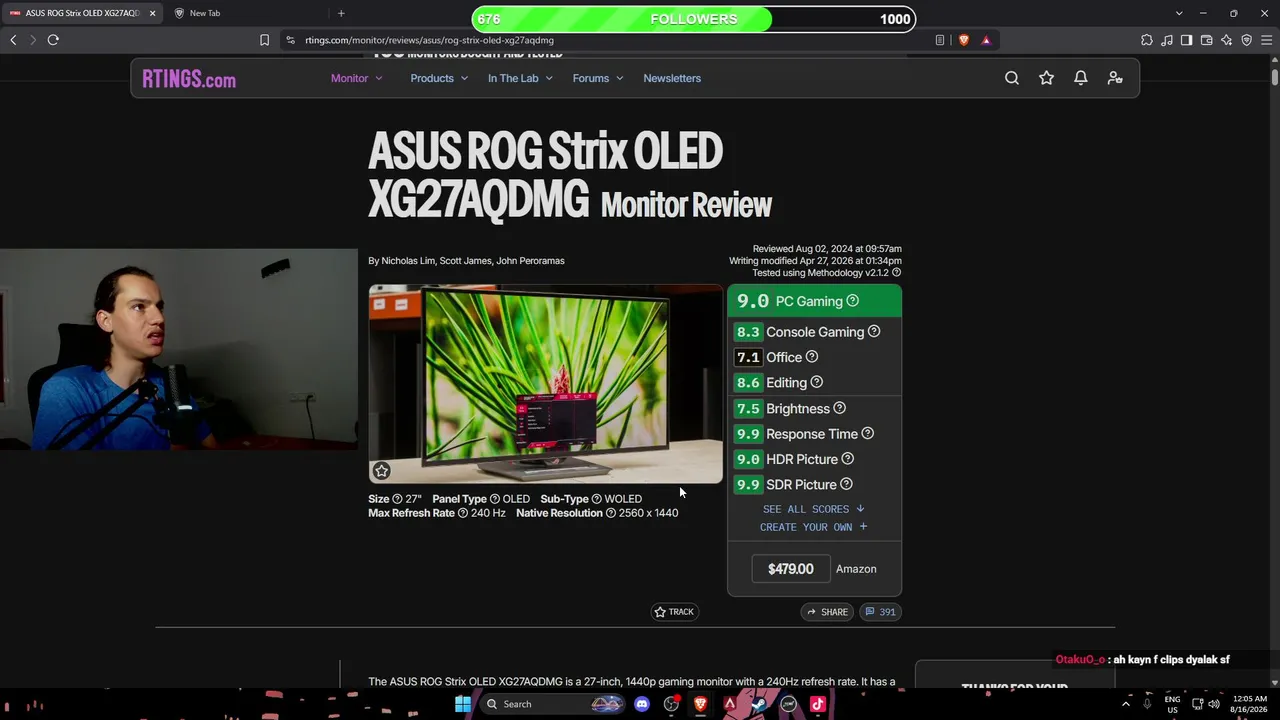This screenshot has height=720, width=1280.
Task: Click the taskbar Search box
Action: pyautogui.click(x=550, y=704)
